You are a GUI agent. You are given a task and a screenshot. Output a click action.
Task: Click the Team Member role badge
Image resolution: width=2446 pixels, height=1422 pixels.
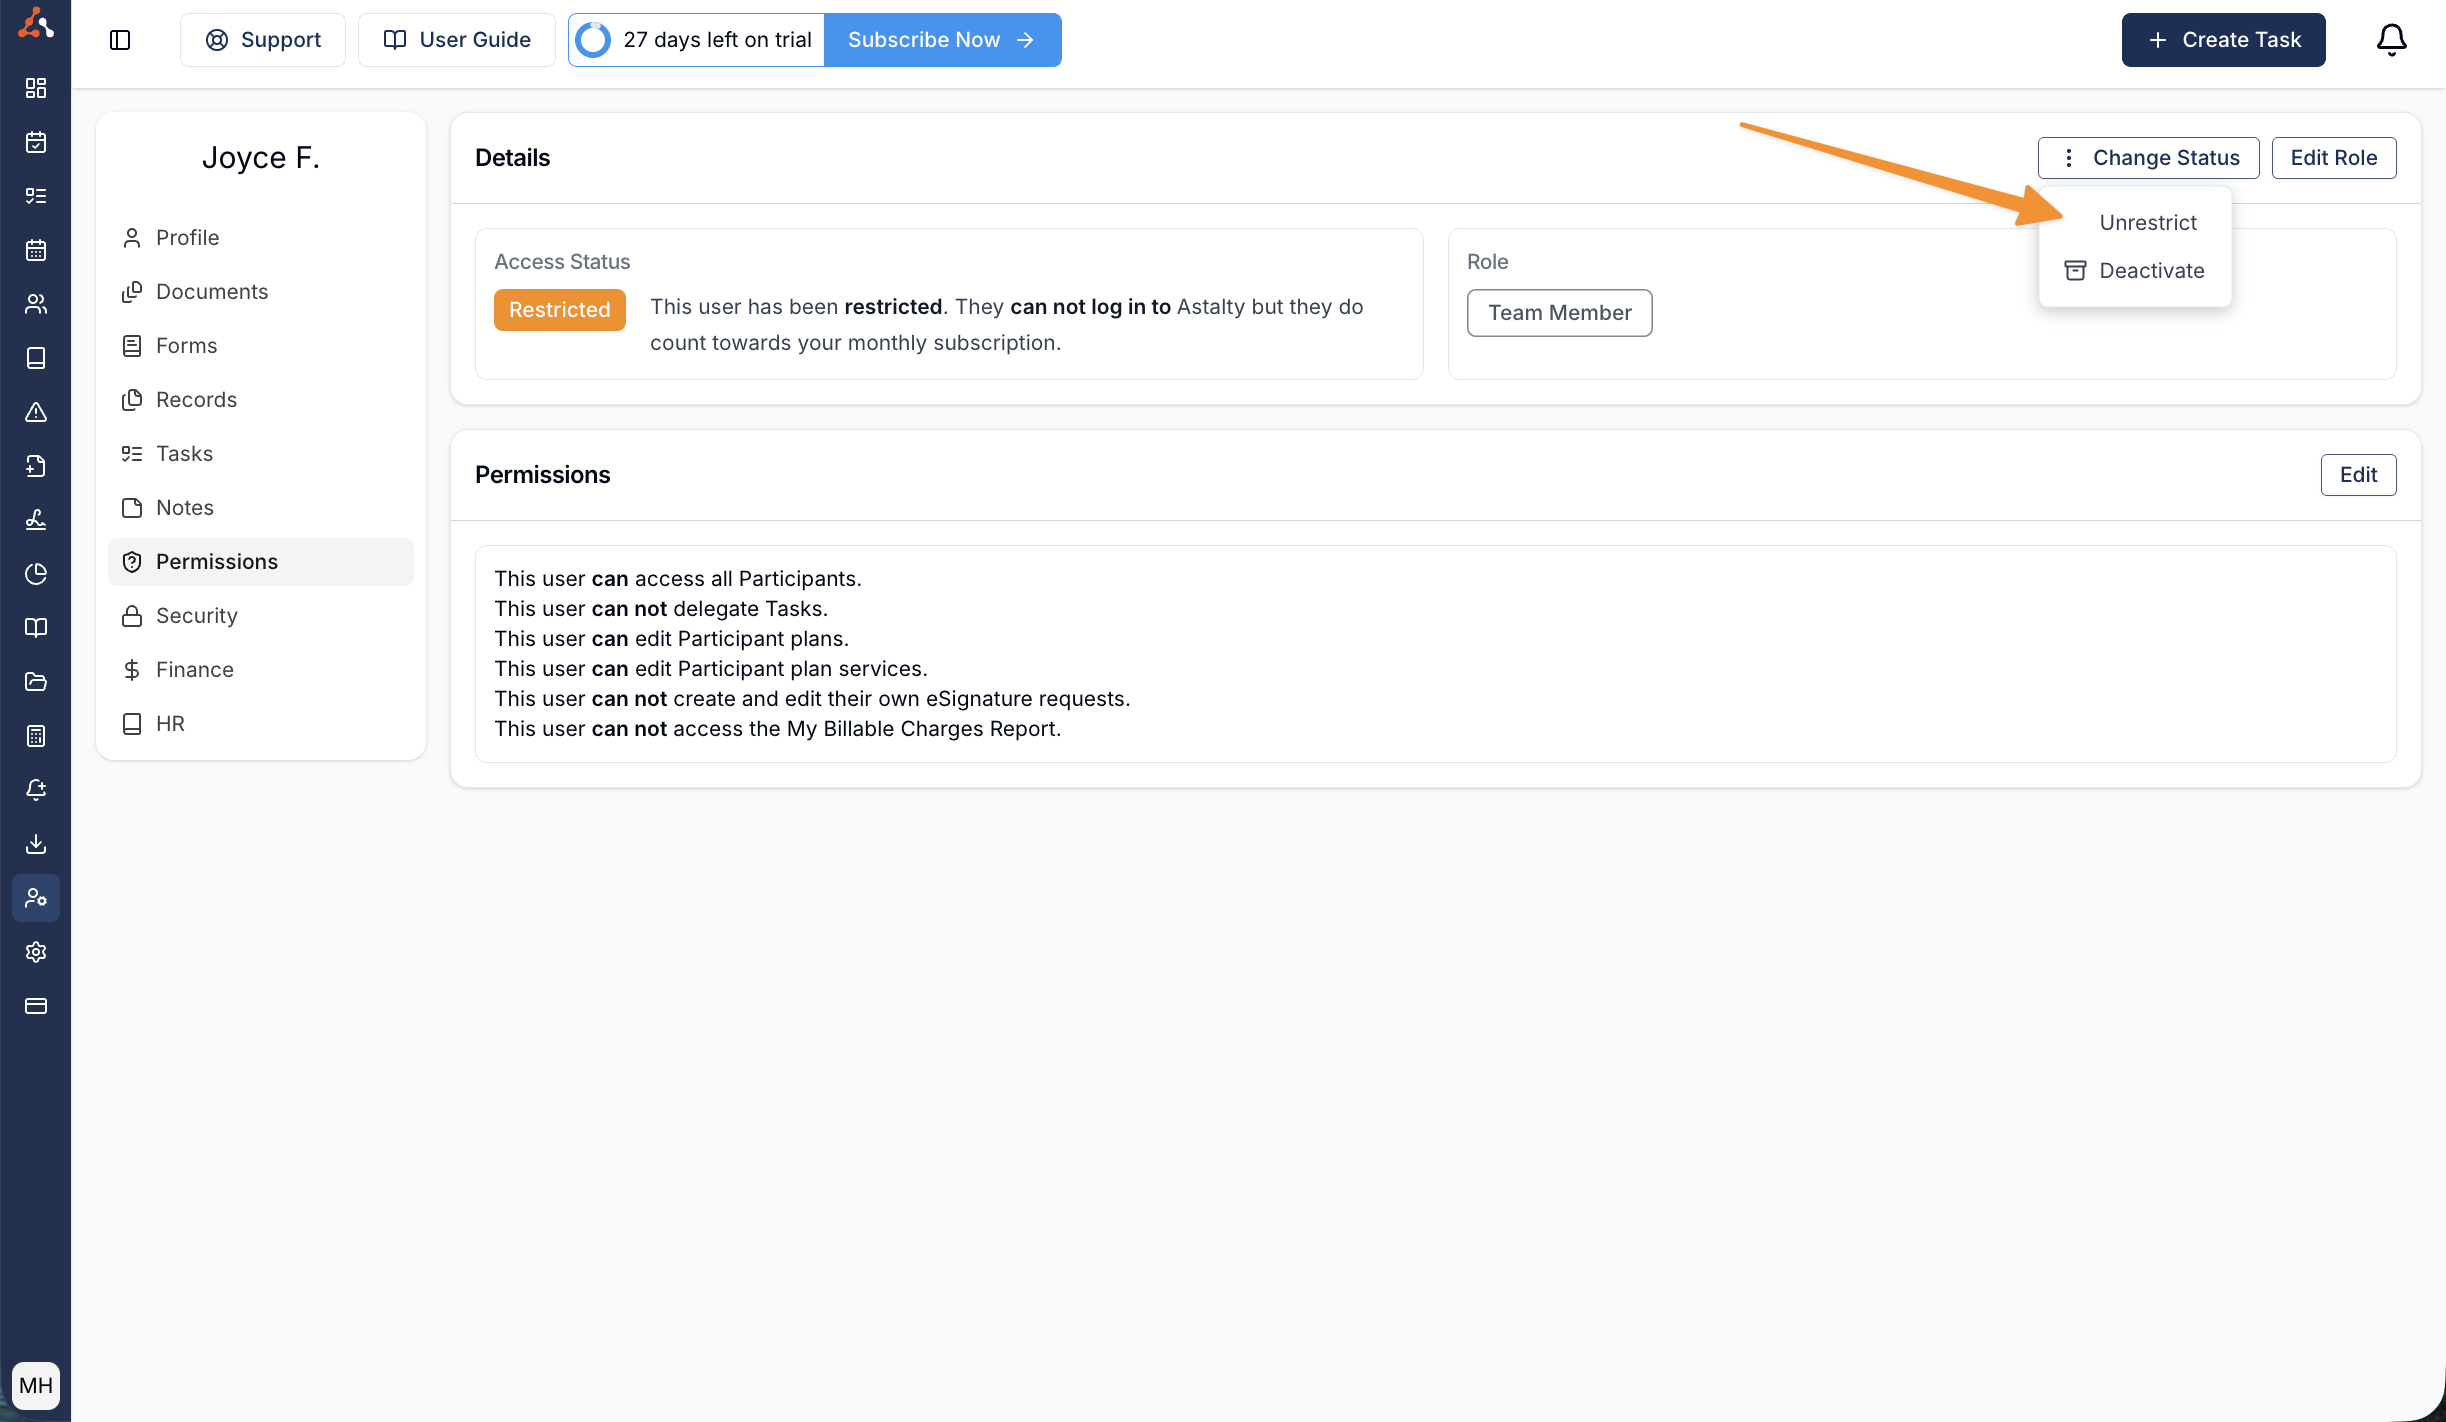(1558, 313)
